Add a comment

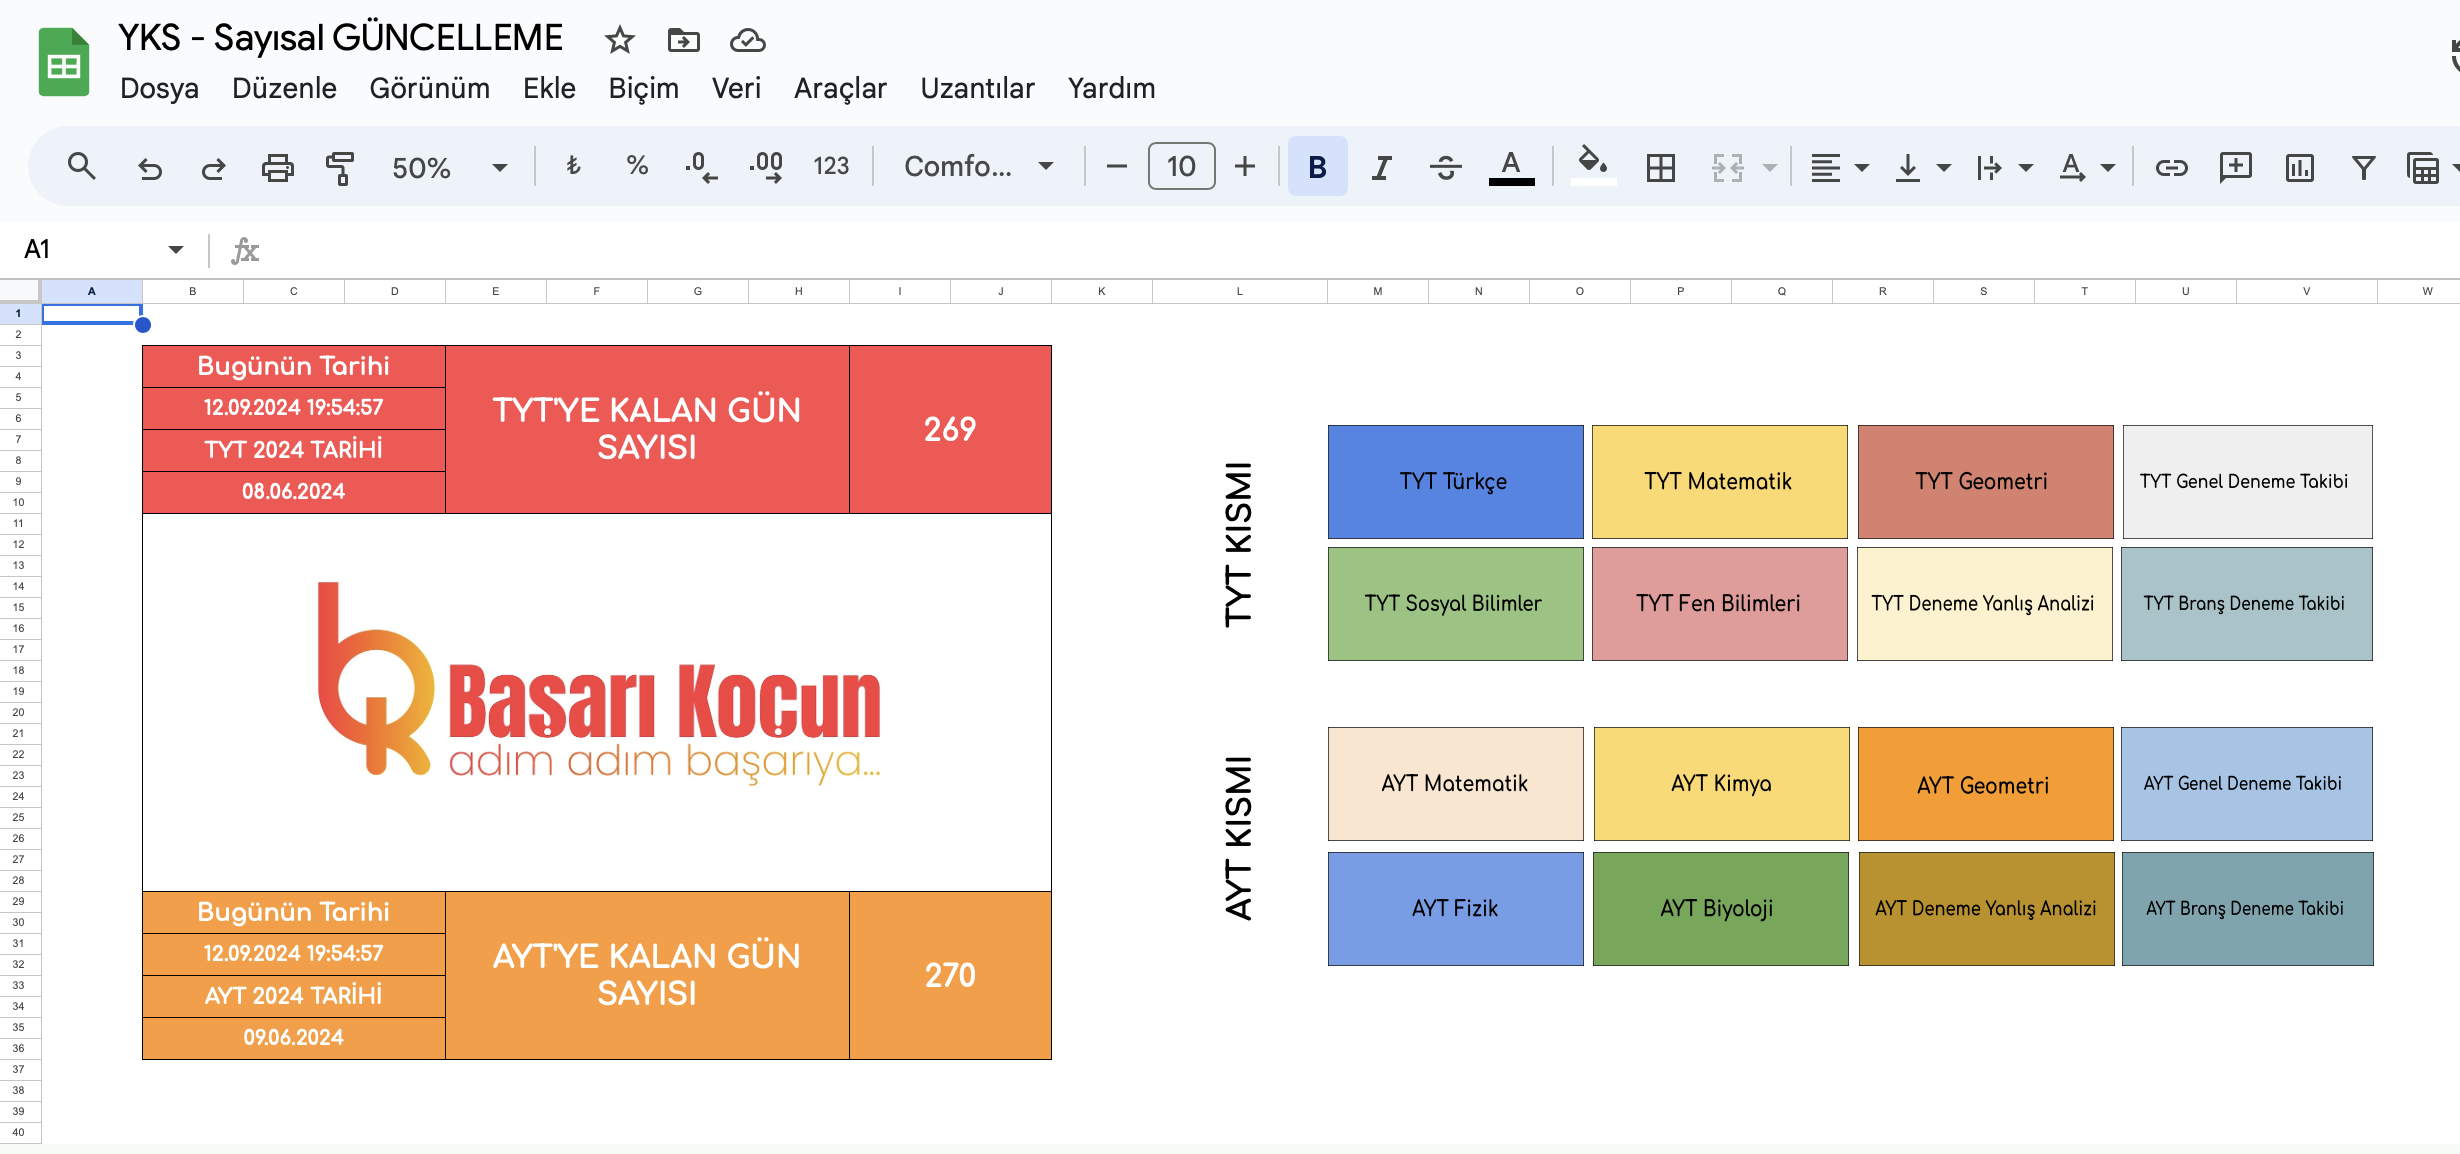pyautogui.click(x=2235, y=167)
